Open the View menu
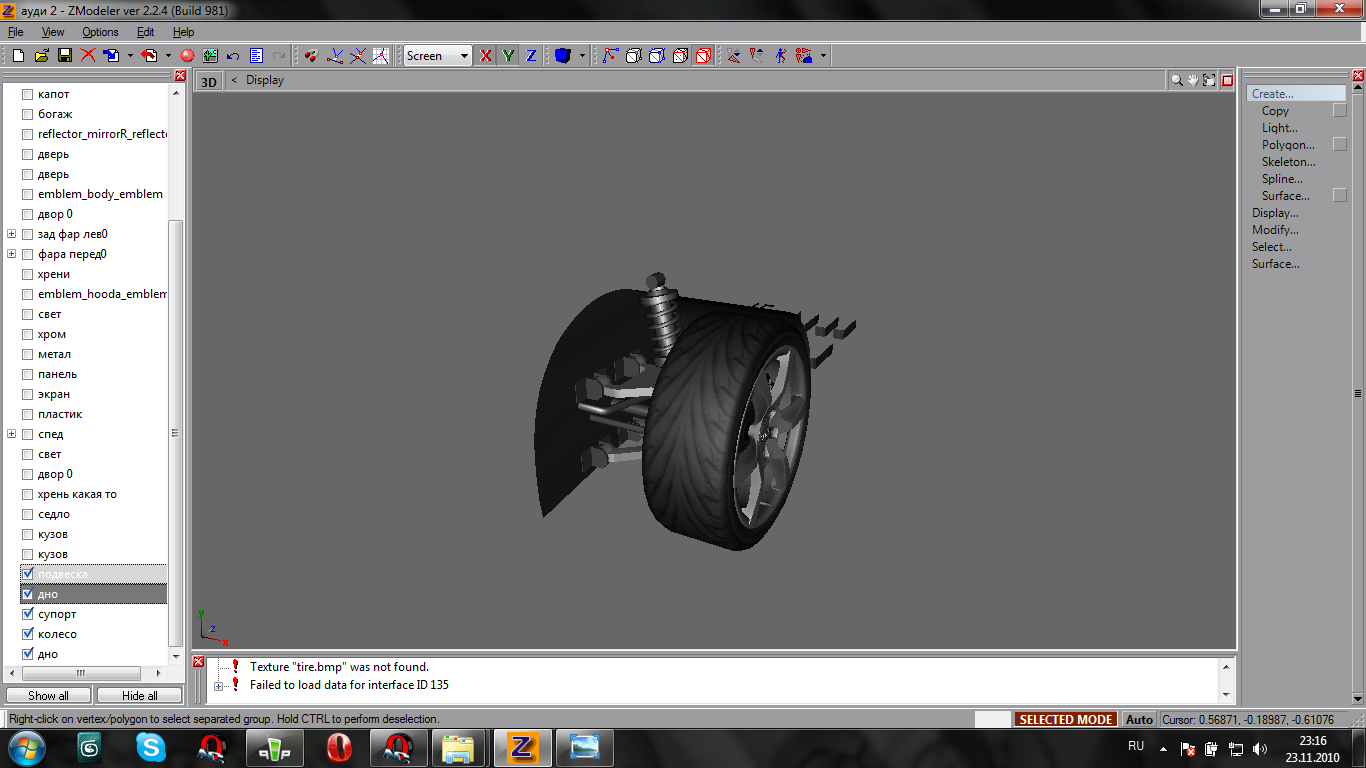The height and width of the screenshot is (768, 1366). pos(53,32)
